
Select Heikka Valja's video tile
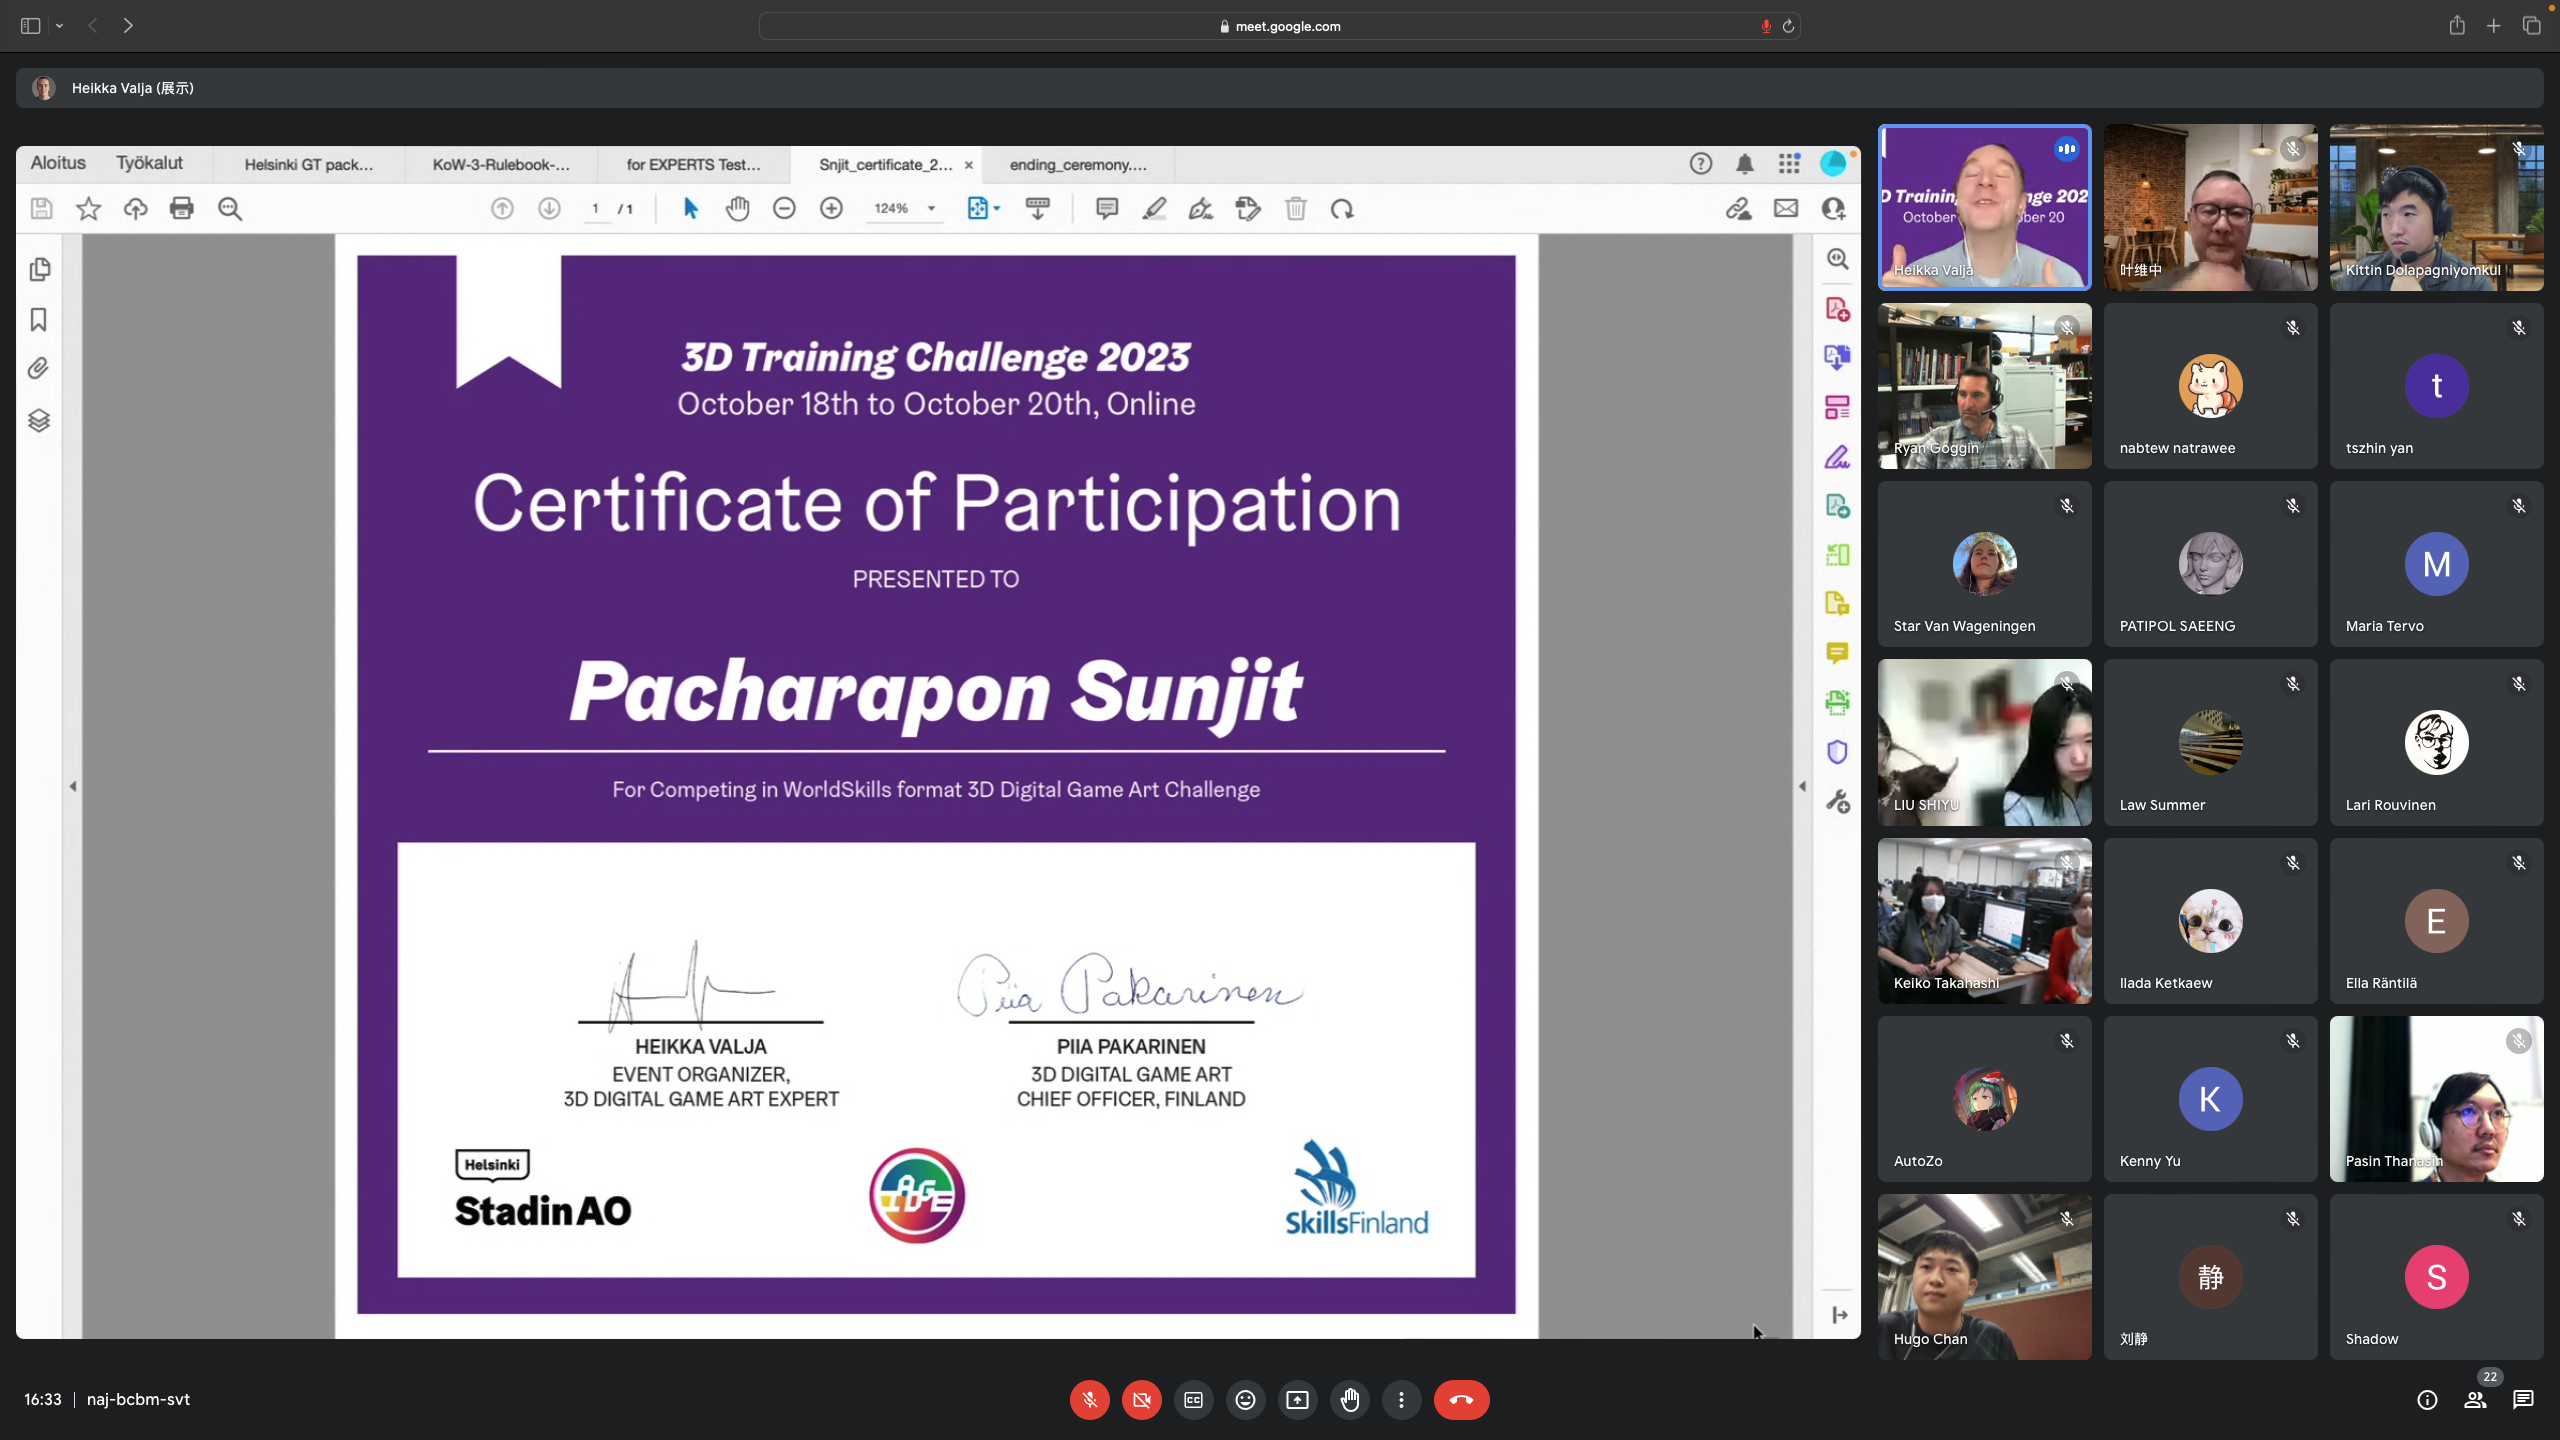tap(1984, 208)
